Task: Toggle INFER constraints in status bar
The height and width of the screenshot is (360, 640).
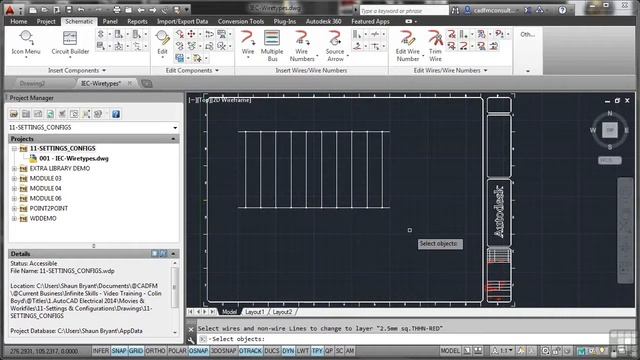Action: [101, 351]
